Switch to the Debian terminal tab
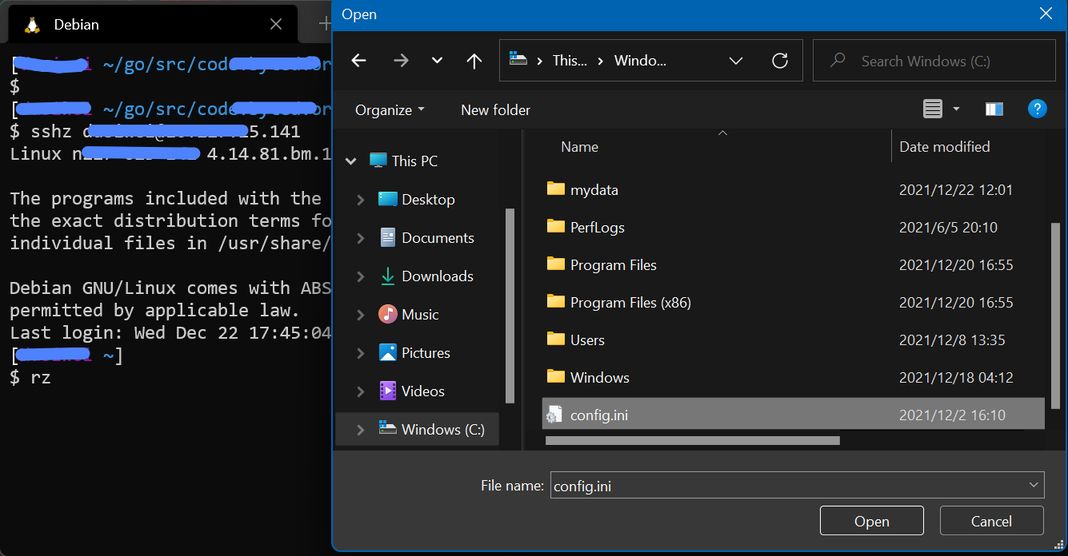1068x556 pixels. point(153,25)
